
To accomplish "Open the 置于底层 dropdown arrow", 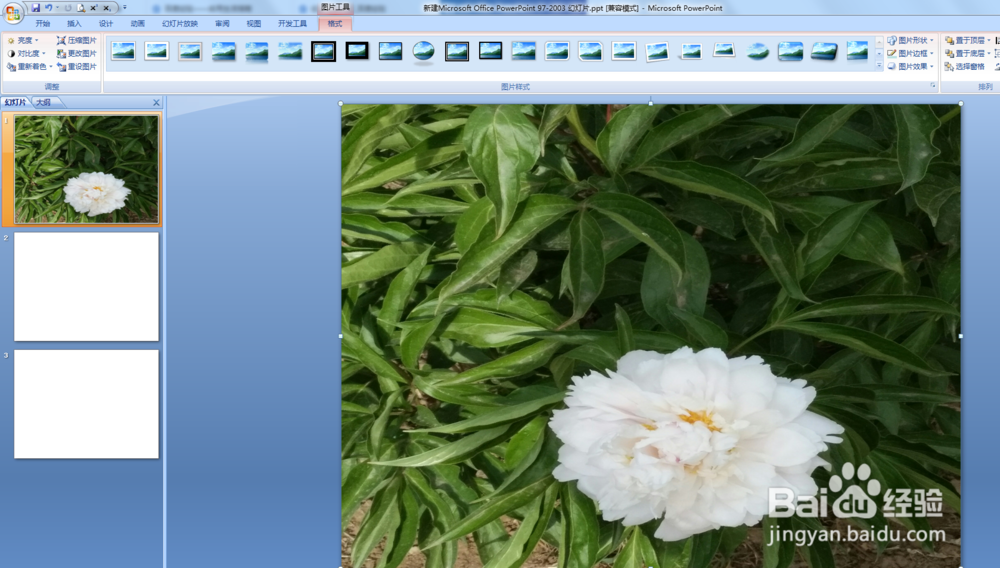I will (989, 54).
